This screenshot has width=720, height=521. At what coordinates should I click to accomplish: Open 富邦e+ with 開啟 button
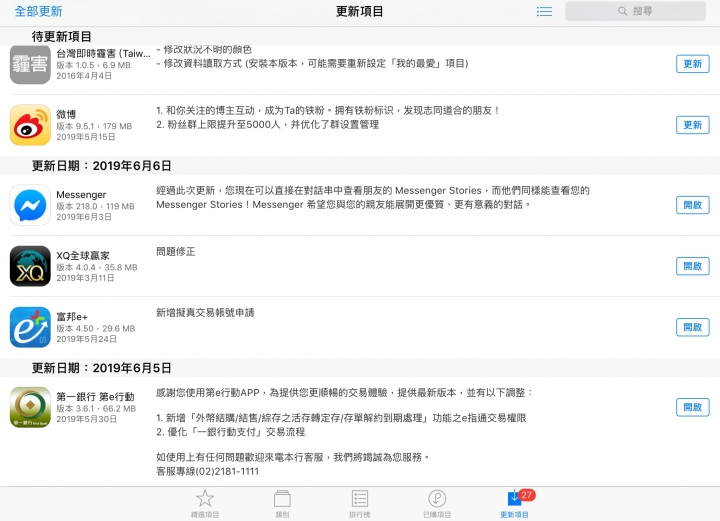692,327
